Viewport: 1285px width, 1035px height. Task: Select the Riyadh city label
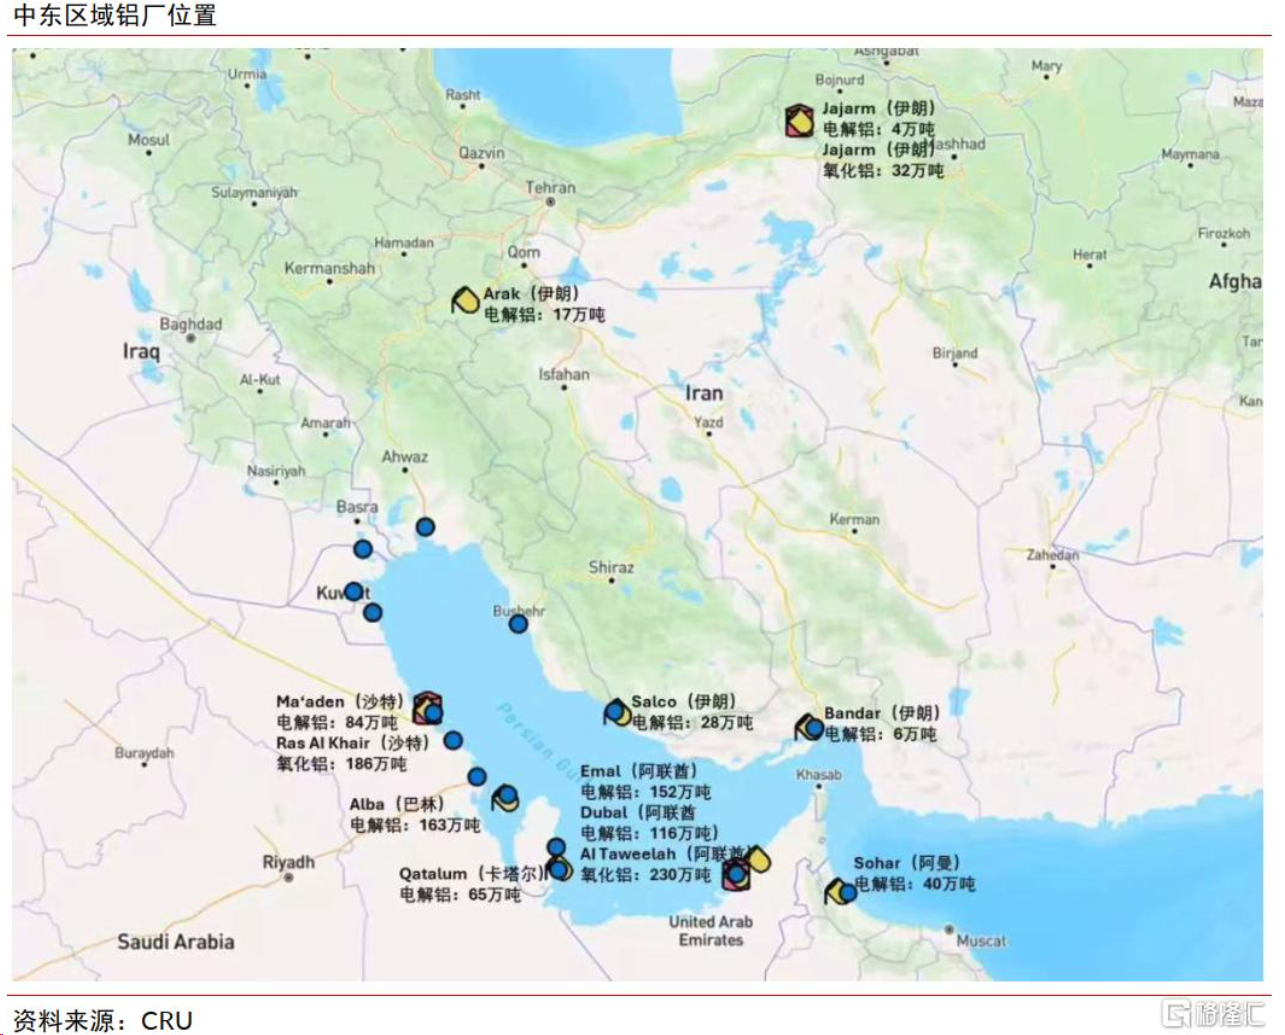coord(288,862)
